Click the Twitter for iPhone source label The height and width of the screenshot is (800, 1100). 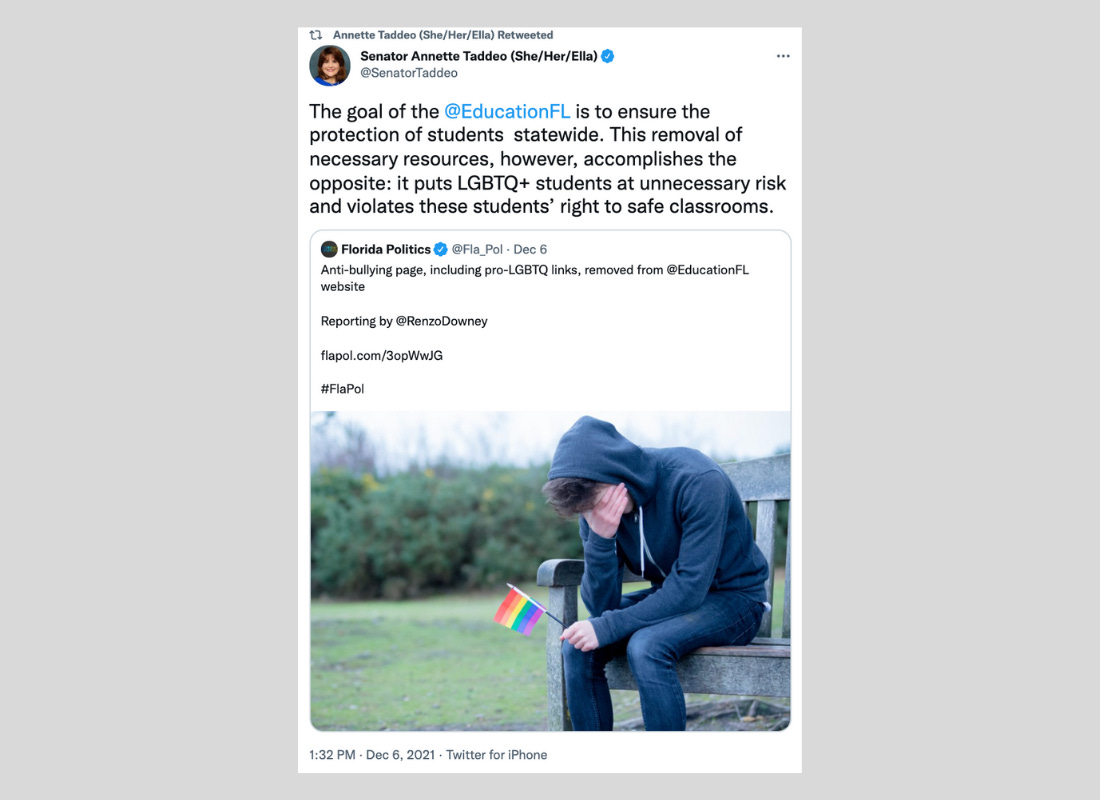pos(497,755)
